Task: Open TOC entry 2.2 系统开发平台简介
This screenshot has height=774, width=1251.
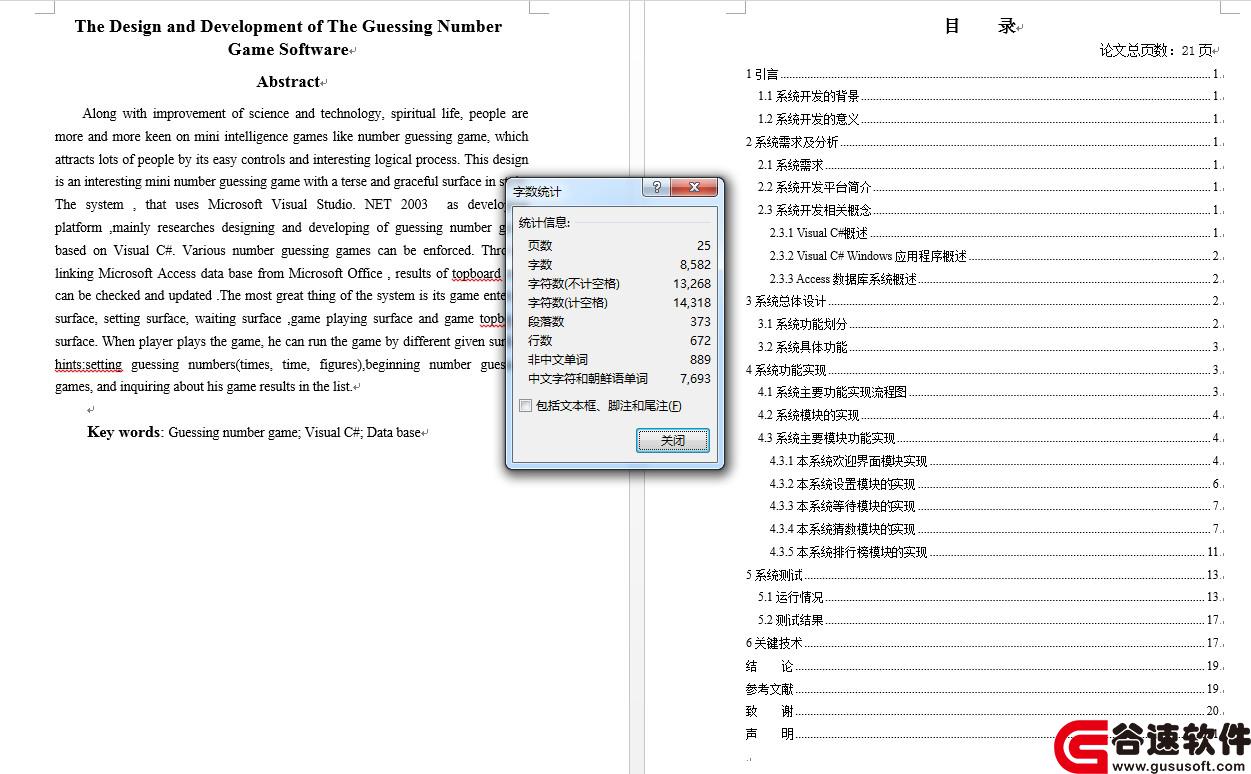Action: (989, 187)
